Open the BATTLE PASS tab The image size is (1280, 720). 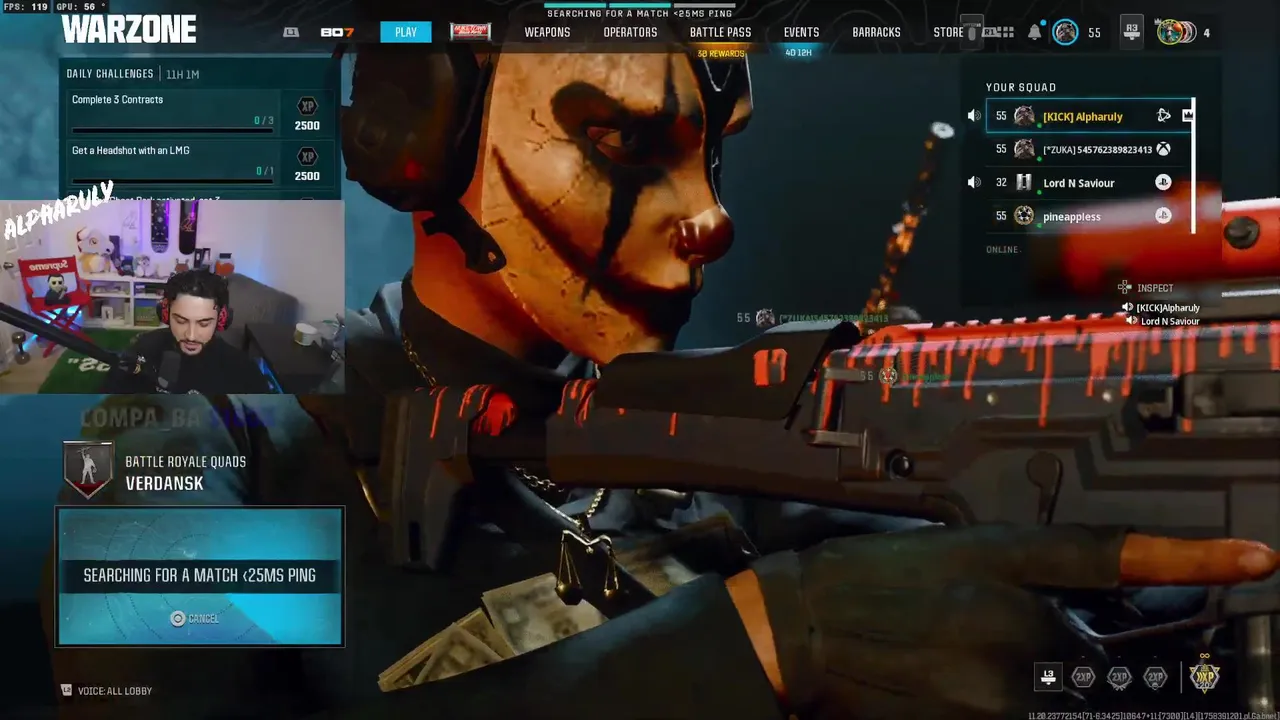720,32
